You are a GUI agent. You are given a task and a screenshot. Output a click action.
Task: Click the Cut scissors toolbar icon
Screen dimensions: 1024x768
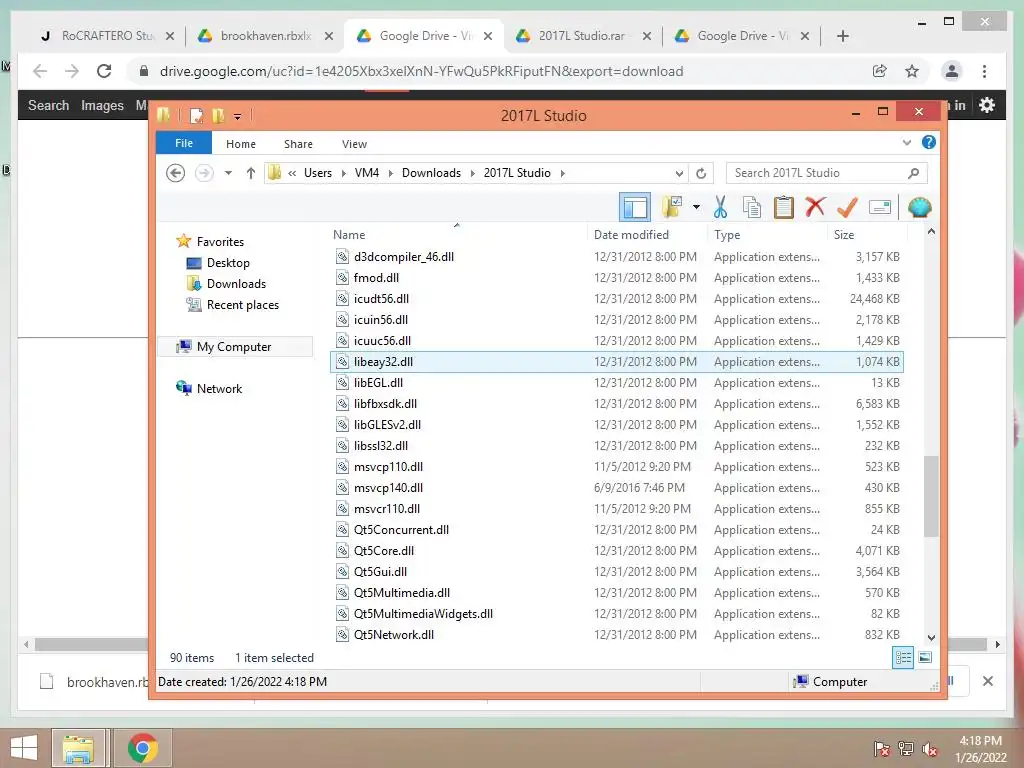[720, 207]
